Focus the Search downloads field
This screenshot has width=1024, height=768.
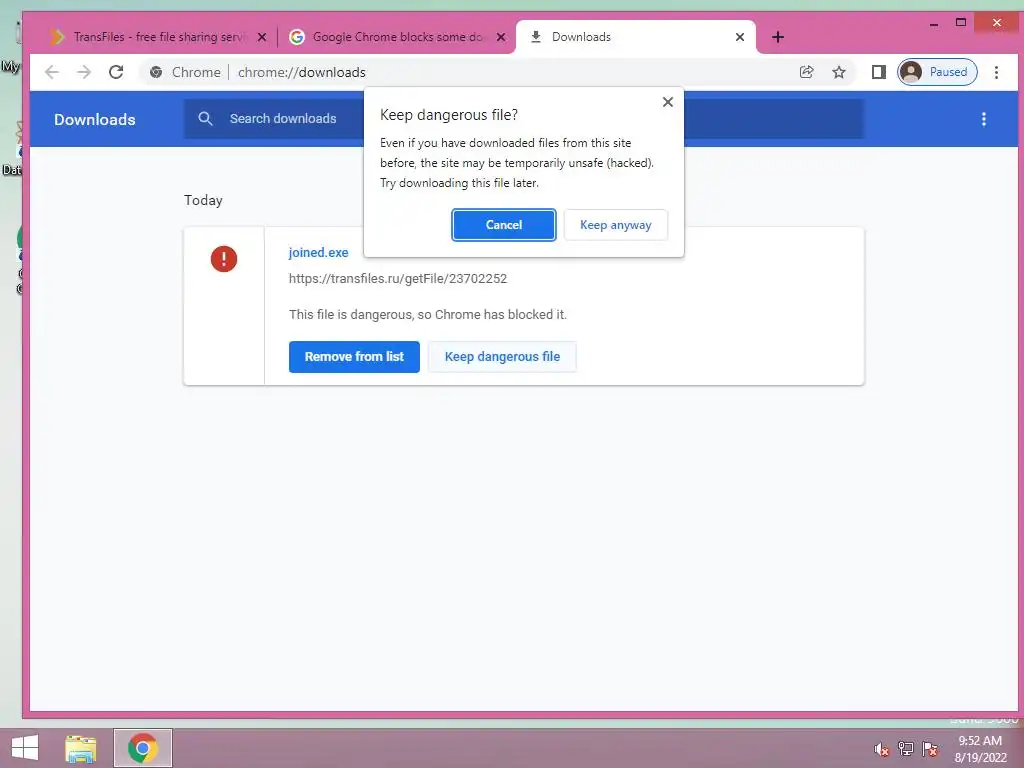click(524, 119)
